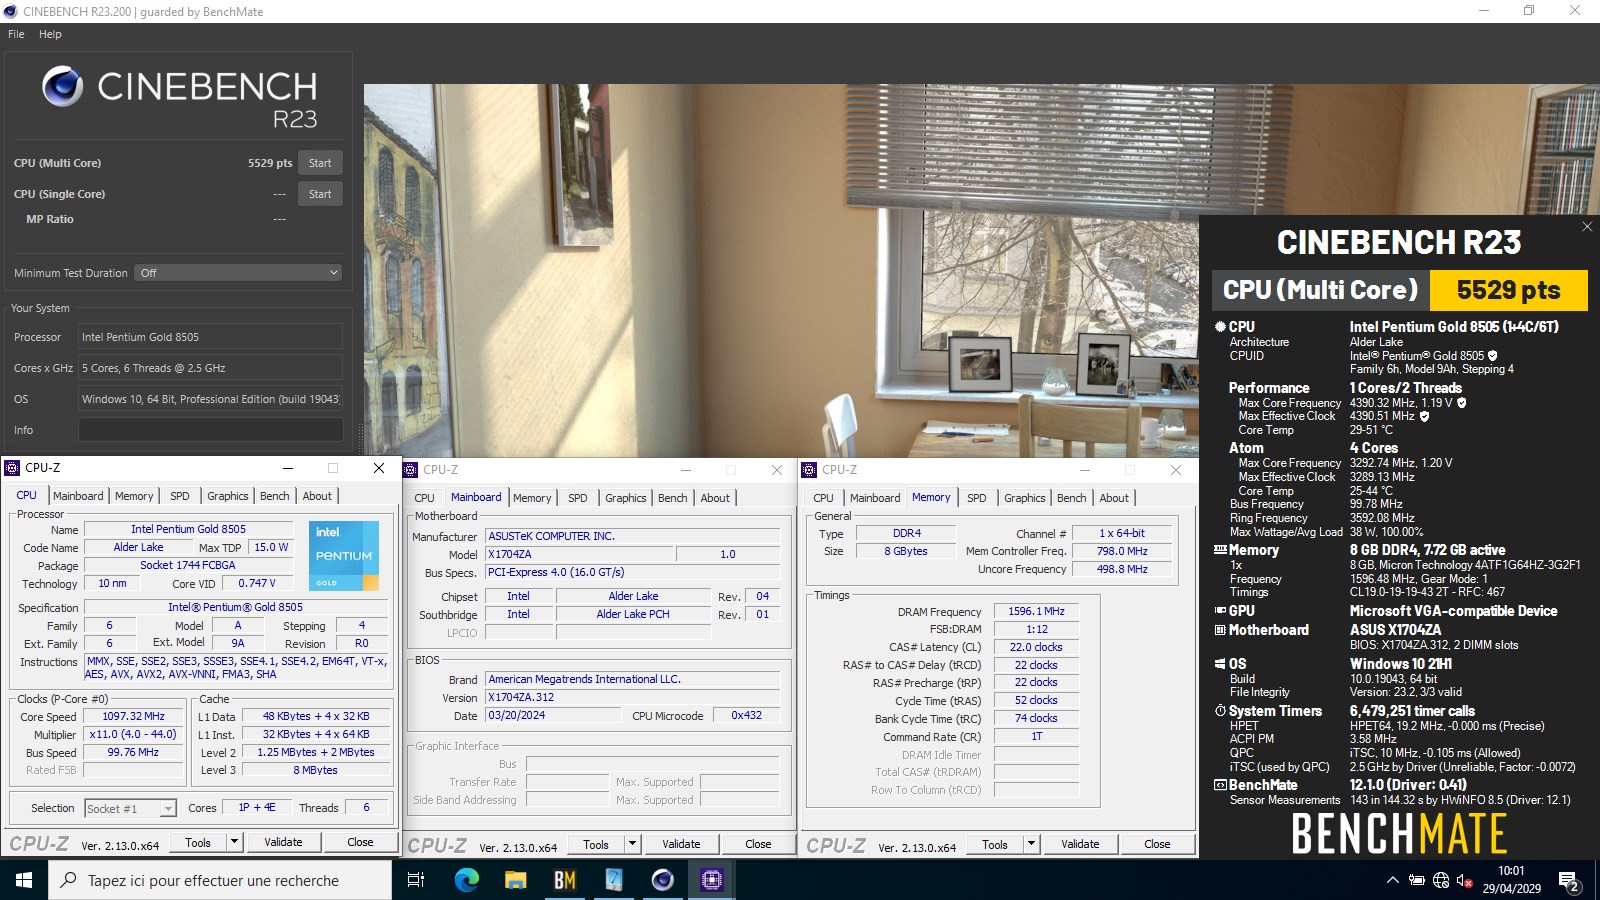Open About tab in first CPU-Z window
The height and width of the screenshot is (900, 1600).
point(317,496)
